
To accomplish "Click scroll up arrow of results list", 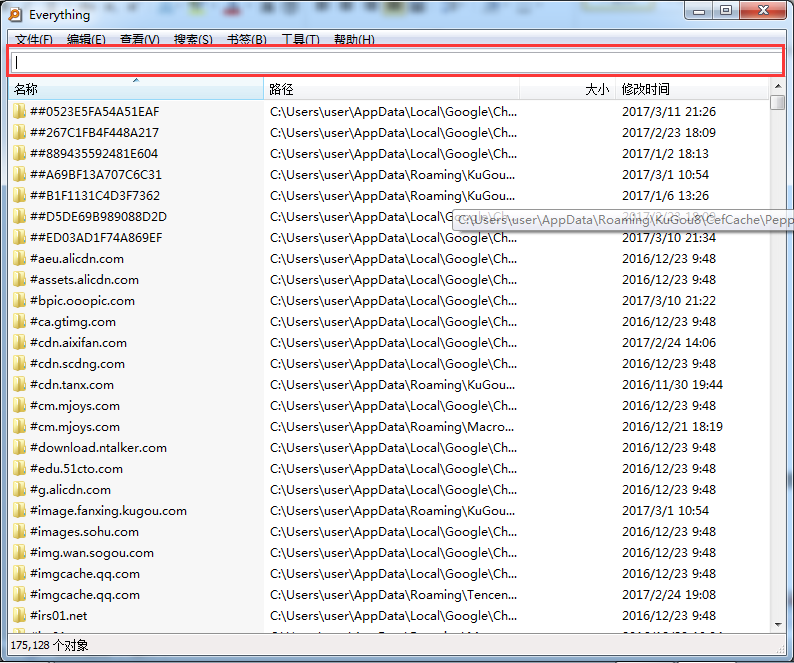I will pyautogui.click(x=777, y=86).
